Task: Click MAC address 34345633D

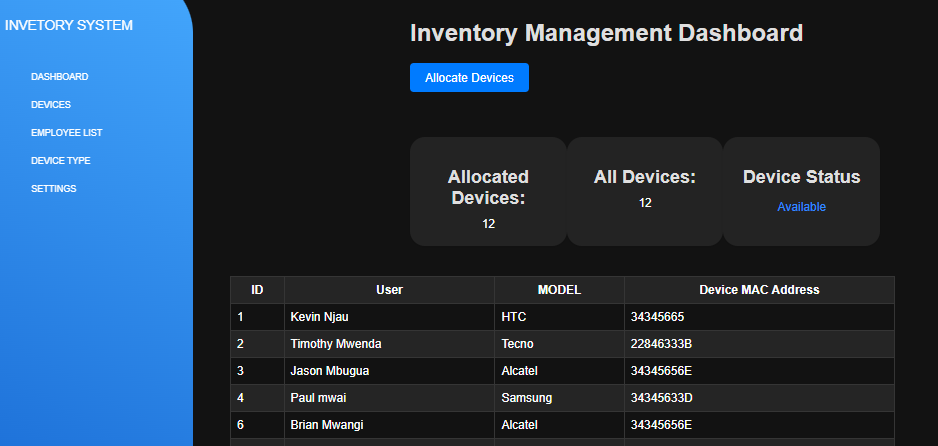Action: coord(759,398)
